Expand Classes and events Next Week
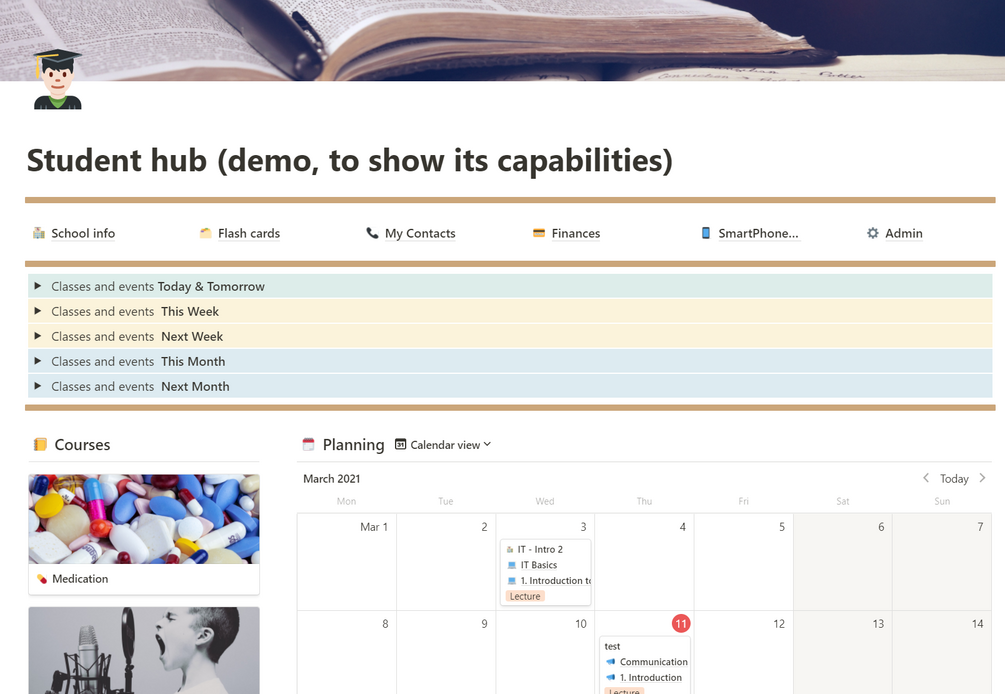This screenshot has height=694, width=1005. pyautogui.click(x=38, y=336)
